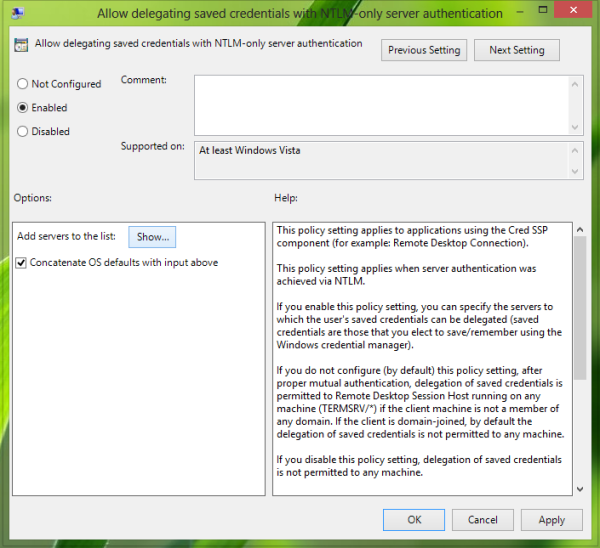
Task: Cancel the policy changes
Action: (483, 520)
